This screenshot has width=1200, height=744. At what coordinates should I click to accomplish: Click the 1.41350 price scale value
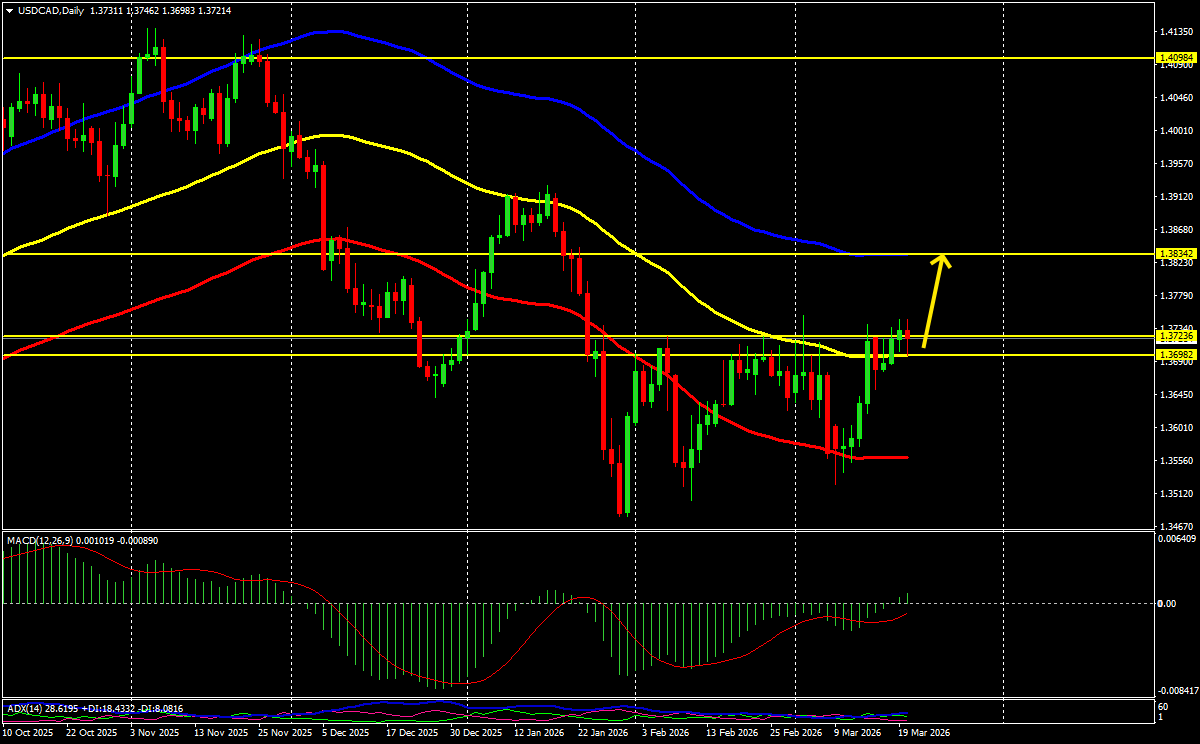[x=1176, y=31]
